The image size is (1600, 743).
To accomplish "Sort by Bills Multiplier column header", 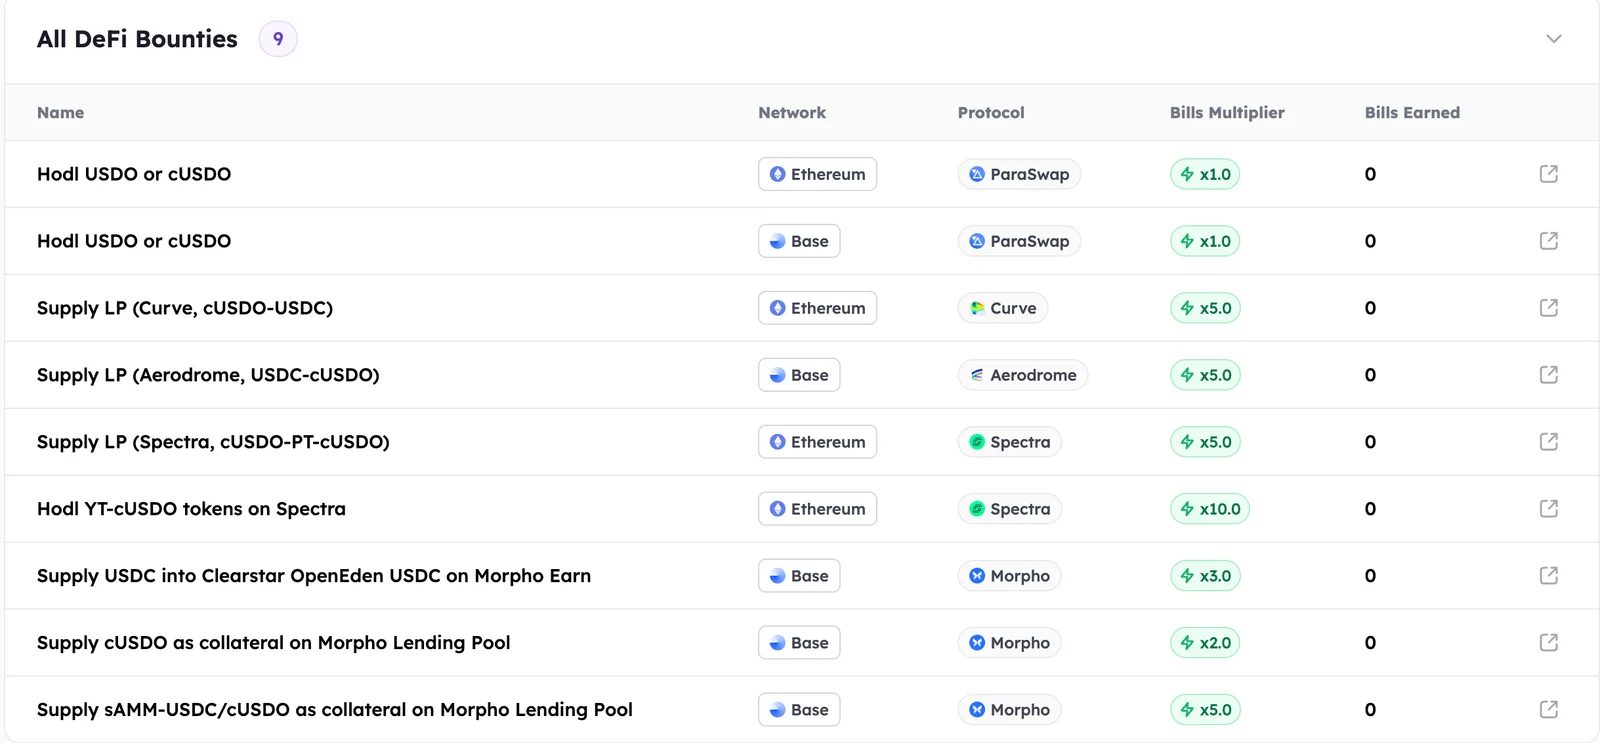I will point(1227,113).
